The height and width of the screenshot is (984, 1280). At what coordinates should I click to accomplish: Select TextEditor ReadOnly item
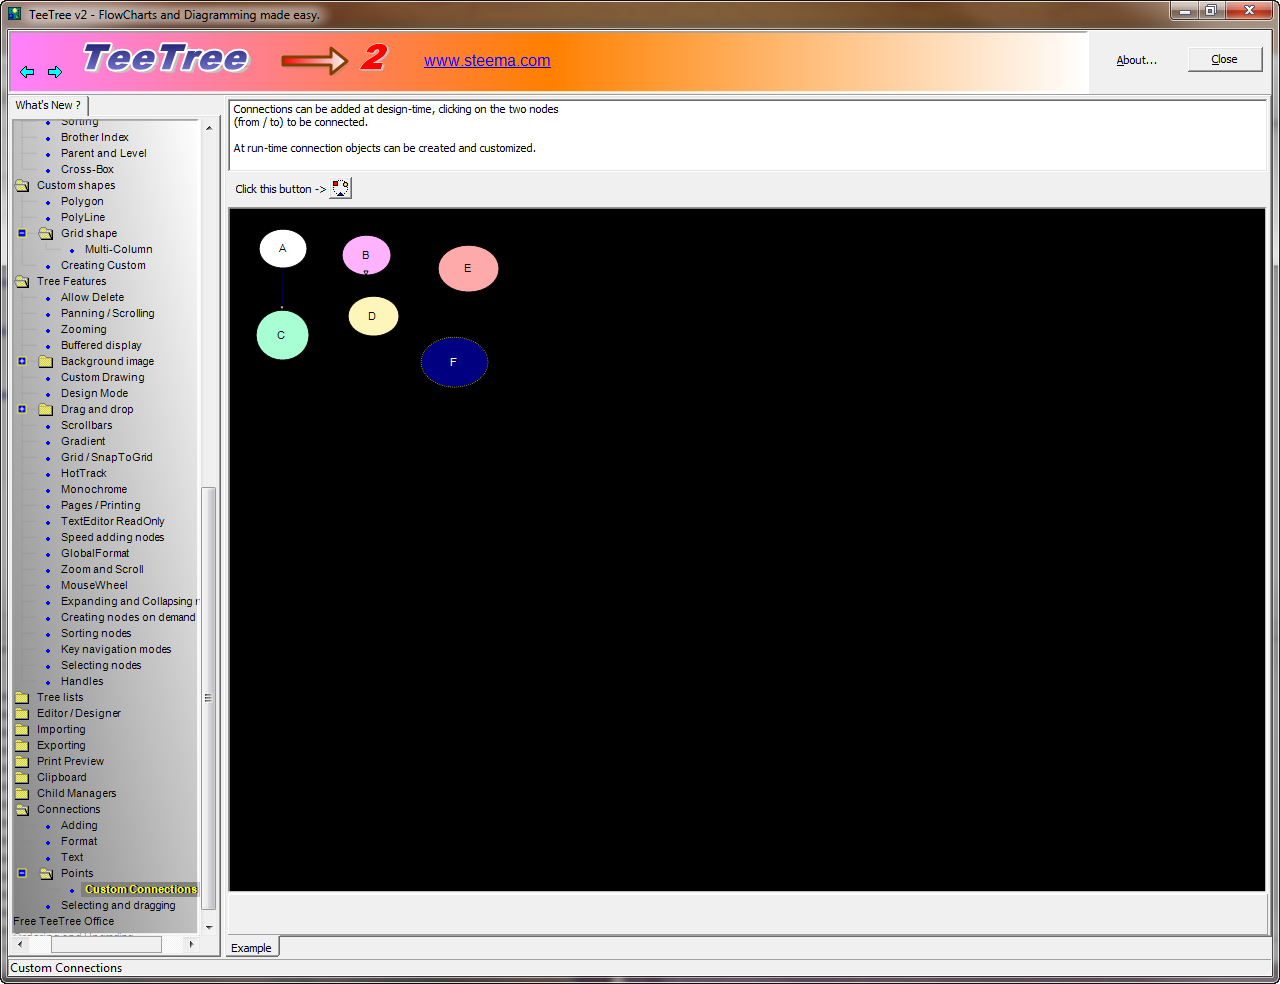[x=113, y=521]
